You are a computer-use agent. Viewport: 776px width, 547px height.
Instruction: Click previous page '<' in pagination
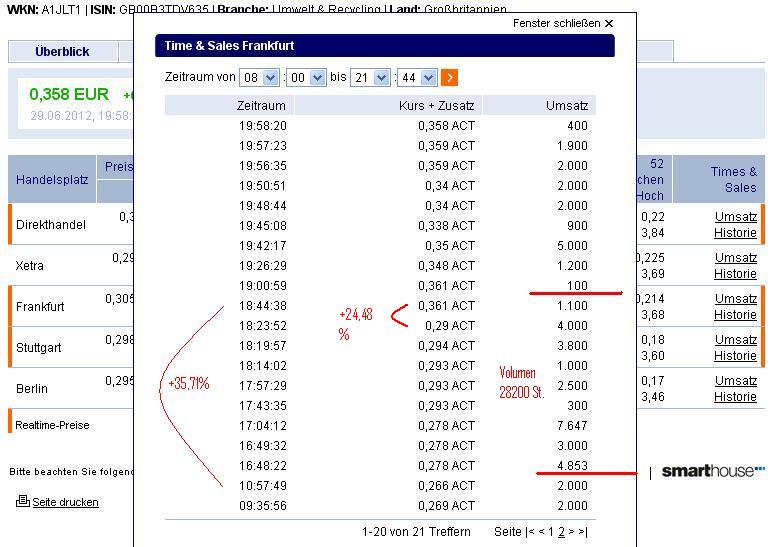pos(541,532)
